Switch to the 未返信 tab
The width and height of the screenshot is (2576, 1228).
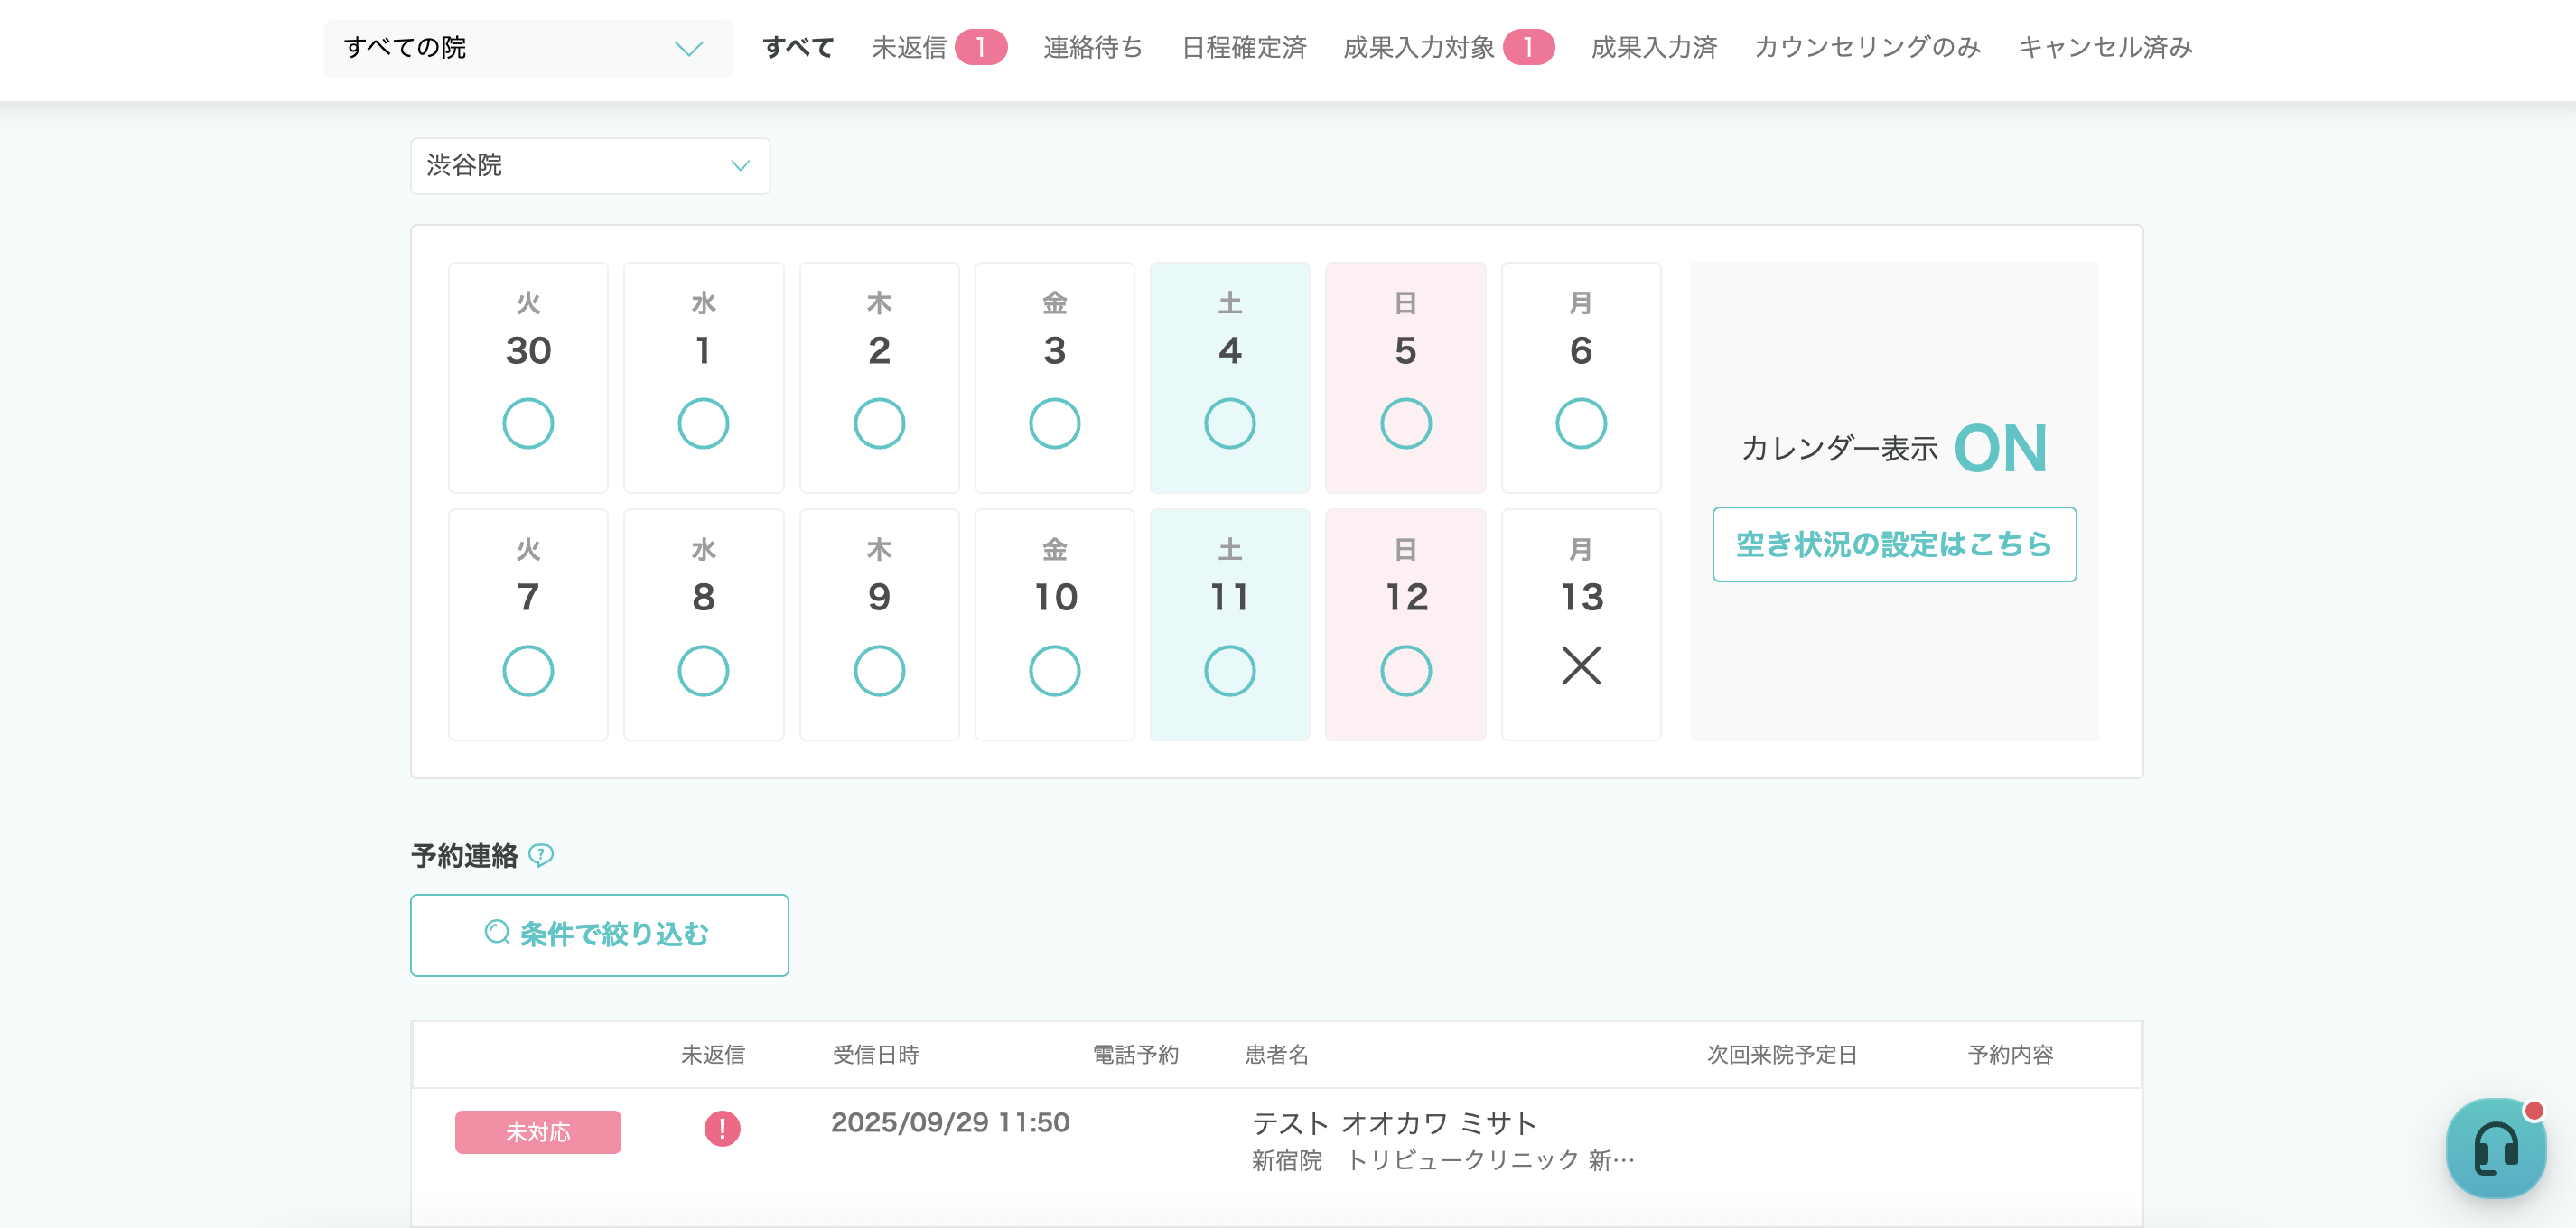(x=908, y=48)
